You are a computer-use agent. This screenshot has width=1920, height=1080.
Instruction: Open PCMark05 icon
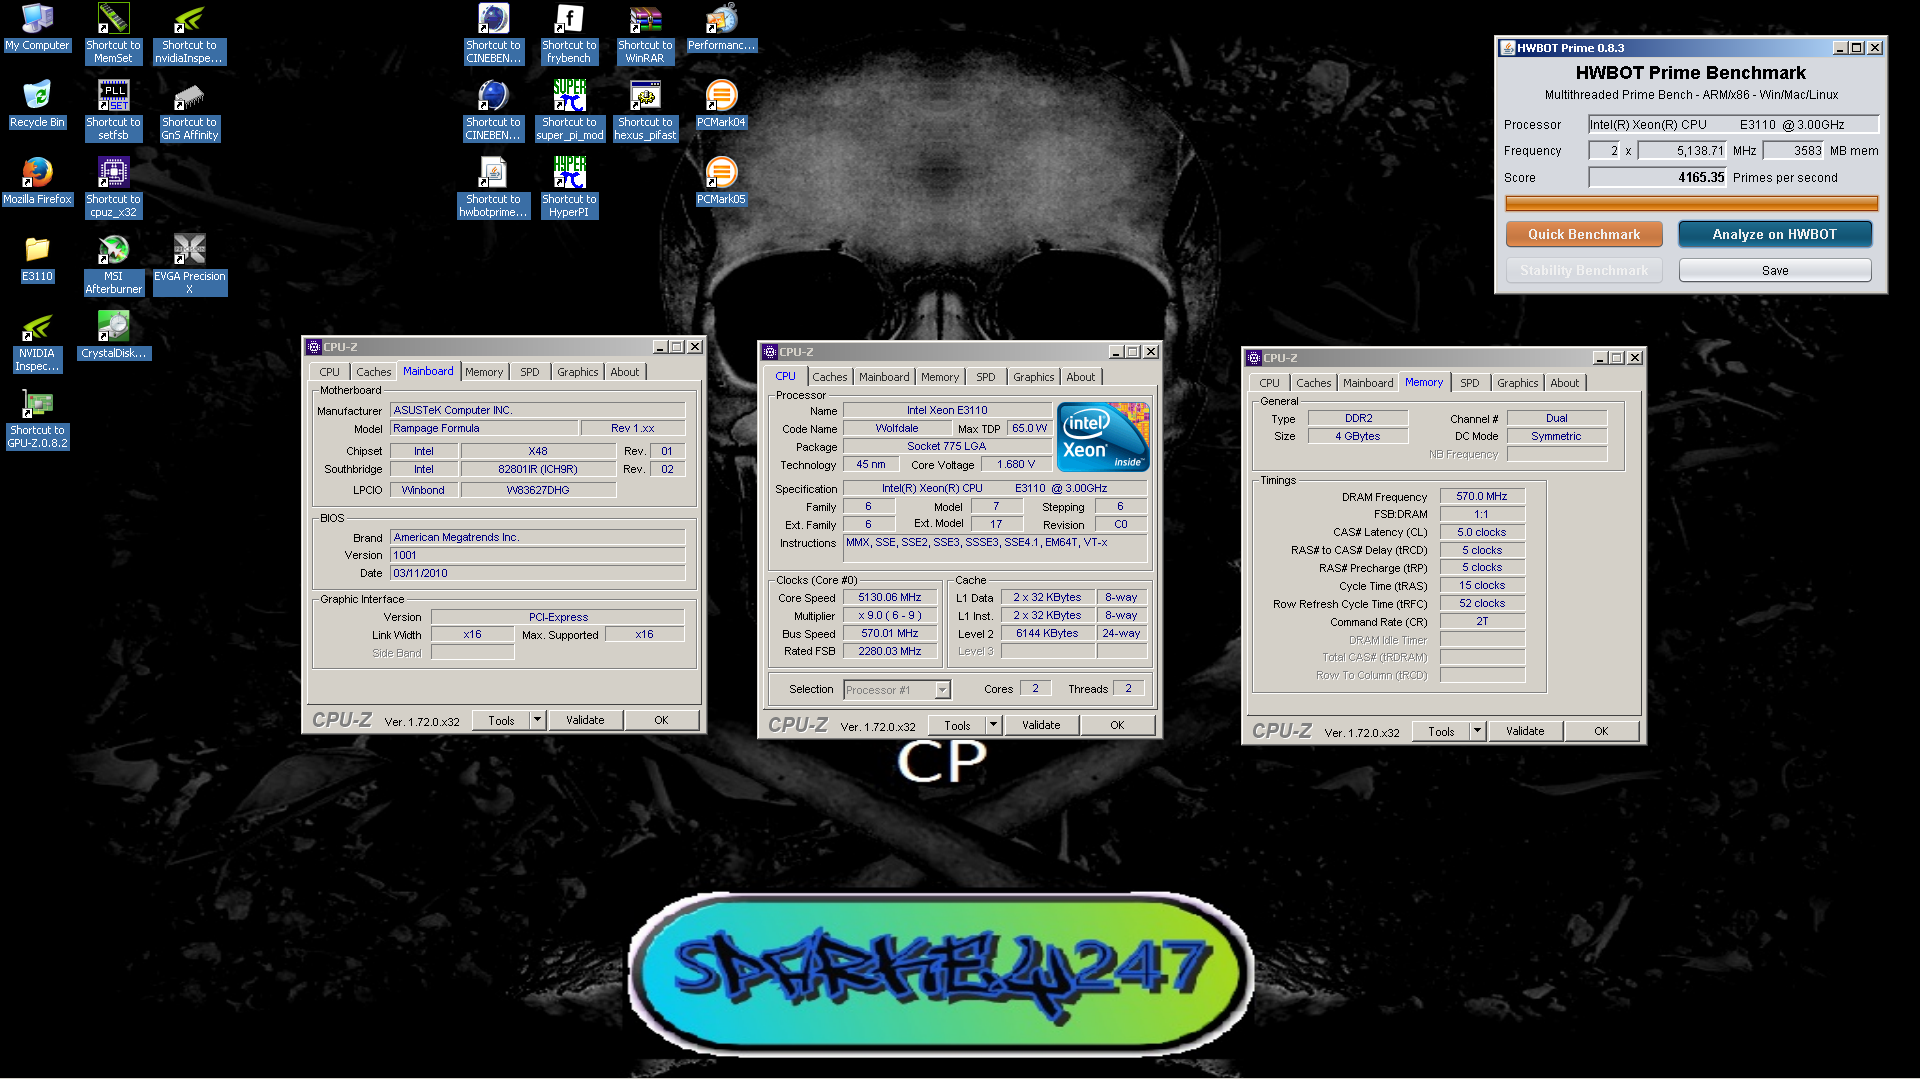(x=721, y=181)
